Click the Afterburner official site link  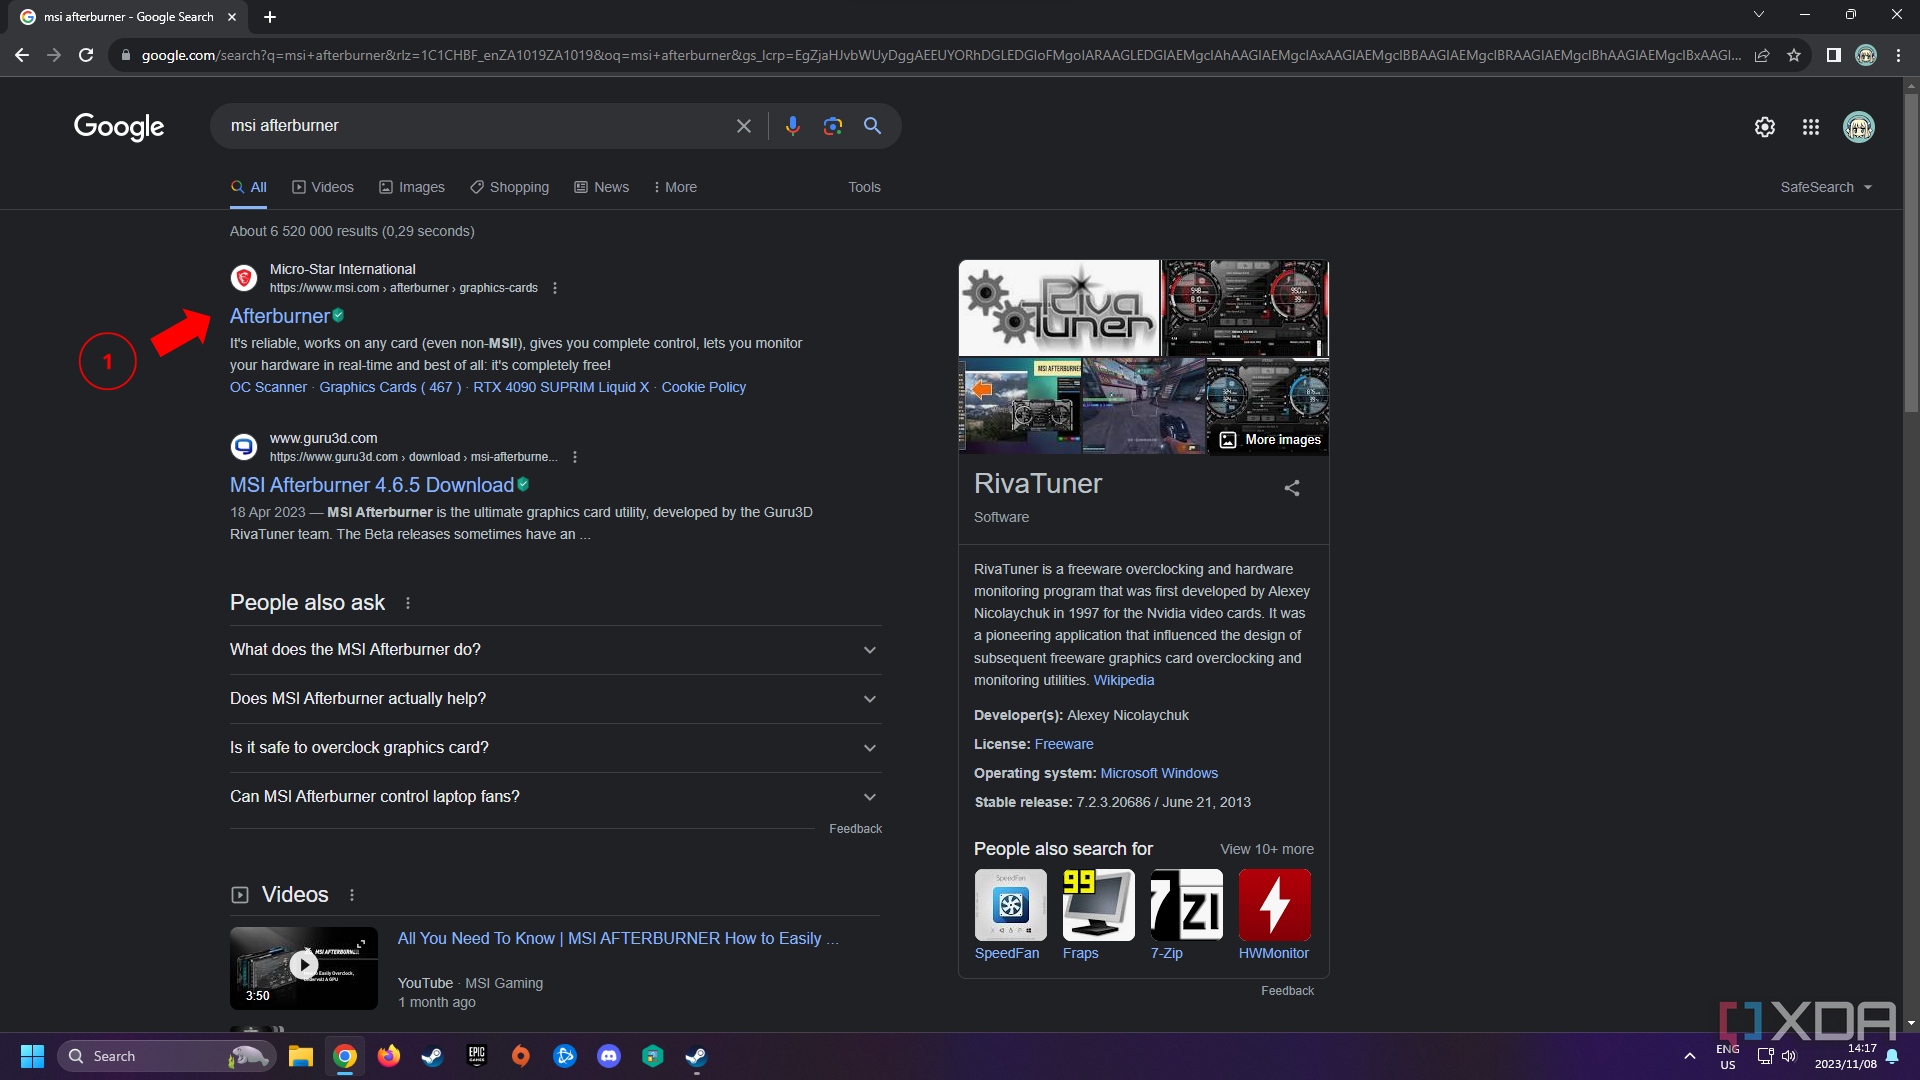coord(280,316)
